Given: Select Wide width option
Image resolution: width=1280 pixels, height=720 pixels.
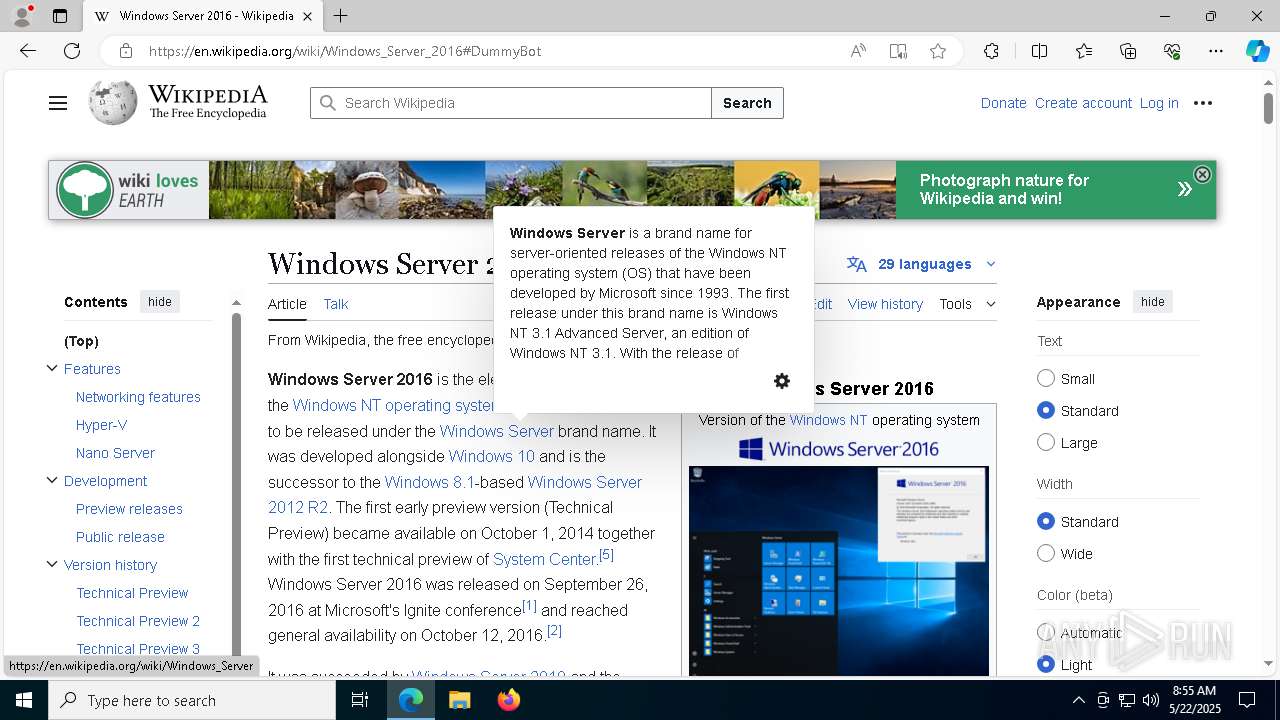Looking at the screenshot, I should pyautogui.click(x=1046, y=553).
